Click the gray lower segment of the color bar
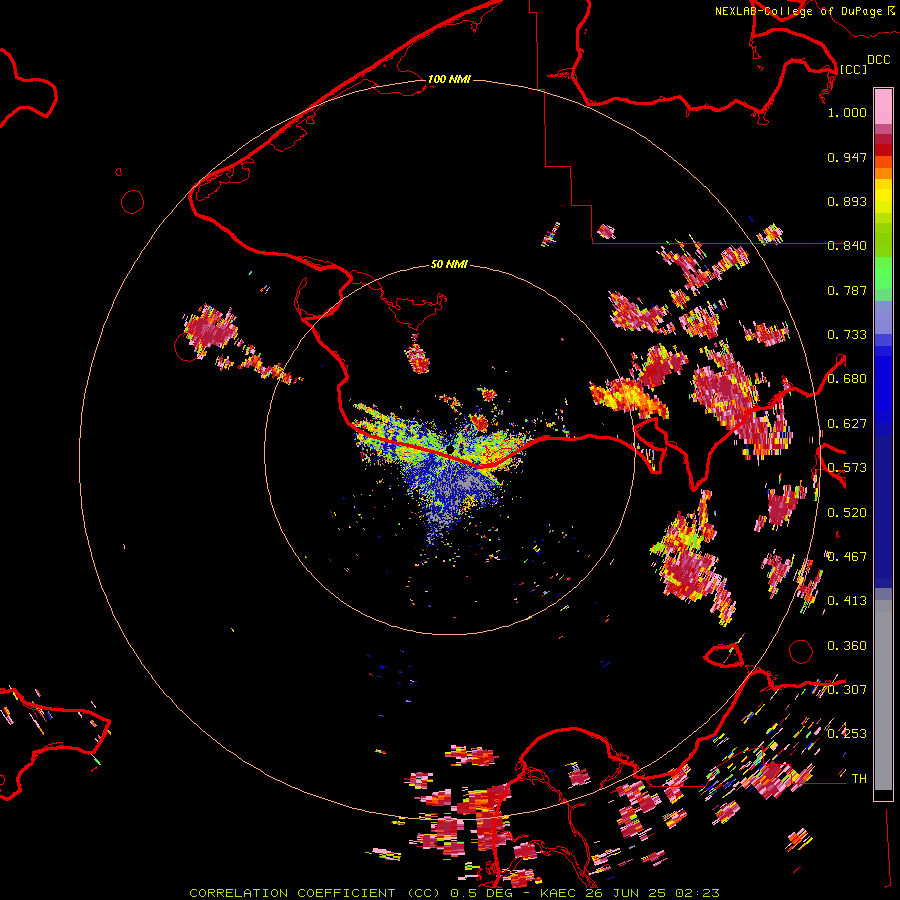Image resolution: width=900 pixels, height=900 pixels. coord(883,695)
